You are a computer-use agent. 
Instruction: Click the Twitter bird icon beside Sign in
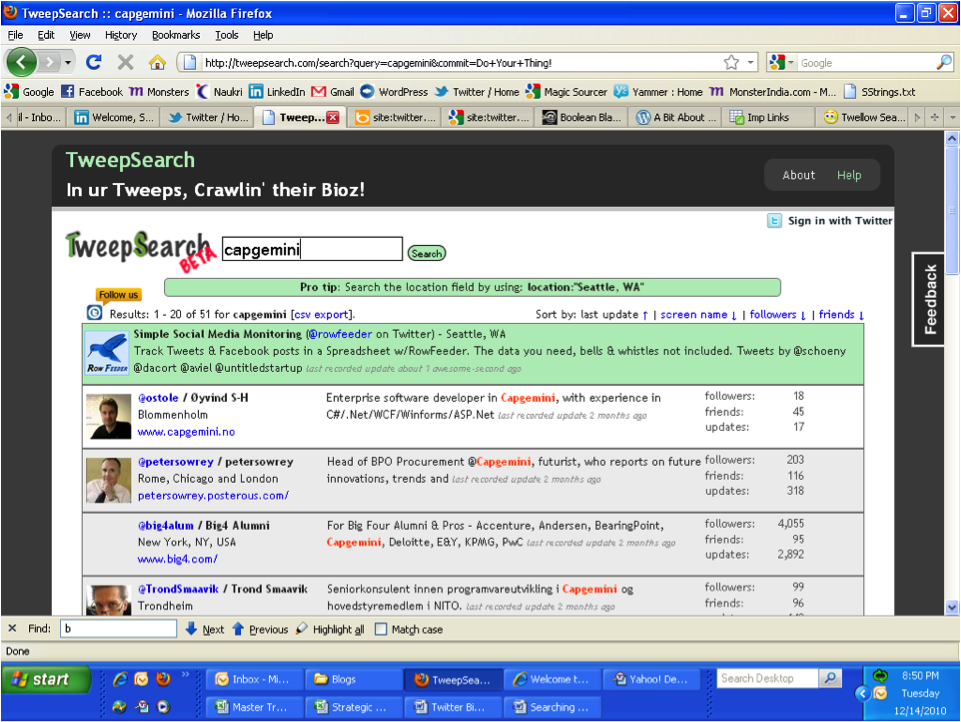point(774,221)
